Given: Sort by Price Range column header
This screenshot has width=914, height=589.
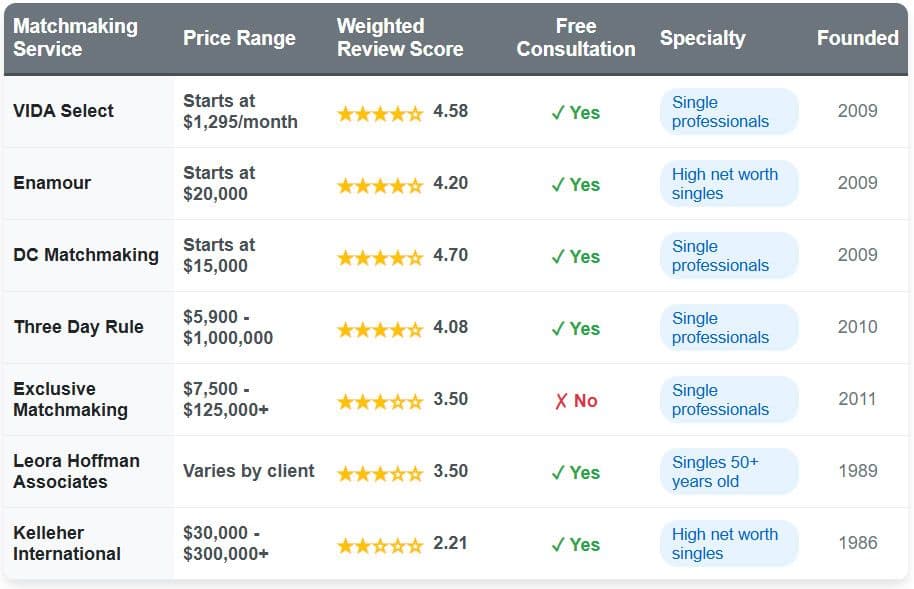Looking at the screenshot, I should (239, 38).
